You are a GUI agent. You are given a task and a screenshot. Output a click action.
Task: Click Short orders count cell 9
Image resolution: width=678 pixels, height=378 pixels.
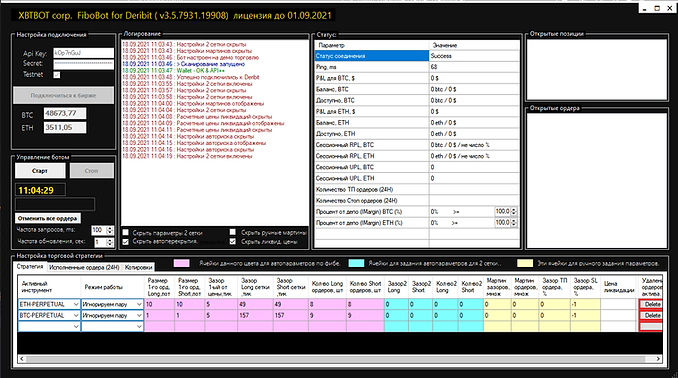coord(365,316)
